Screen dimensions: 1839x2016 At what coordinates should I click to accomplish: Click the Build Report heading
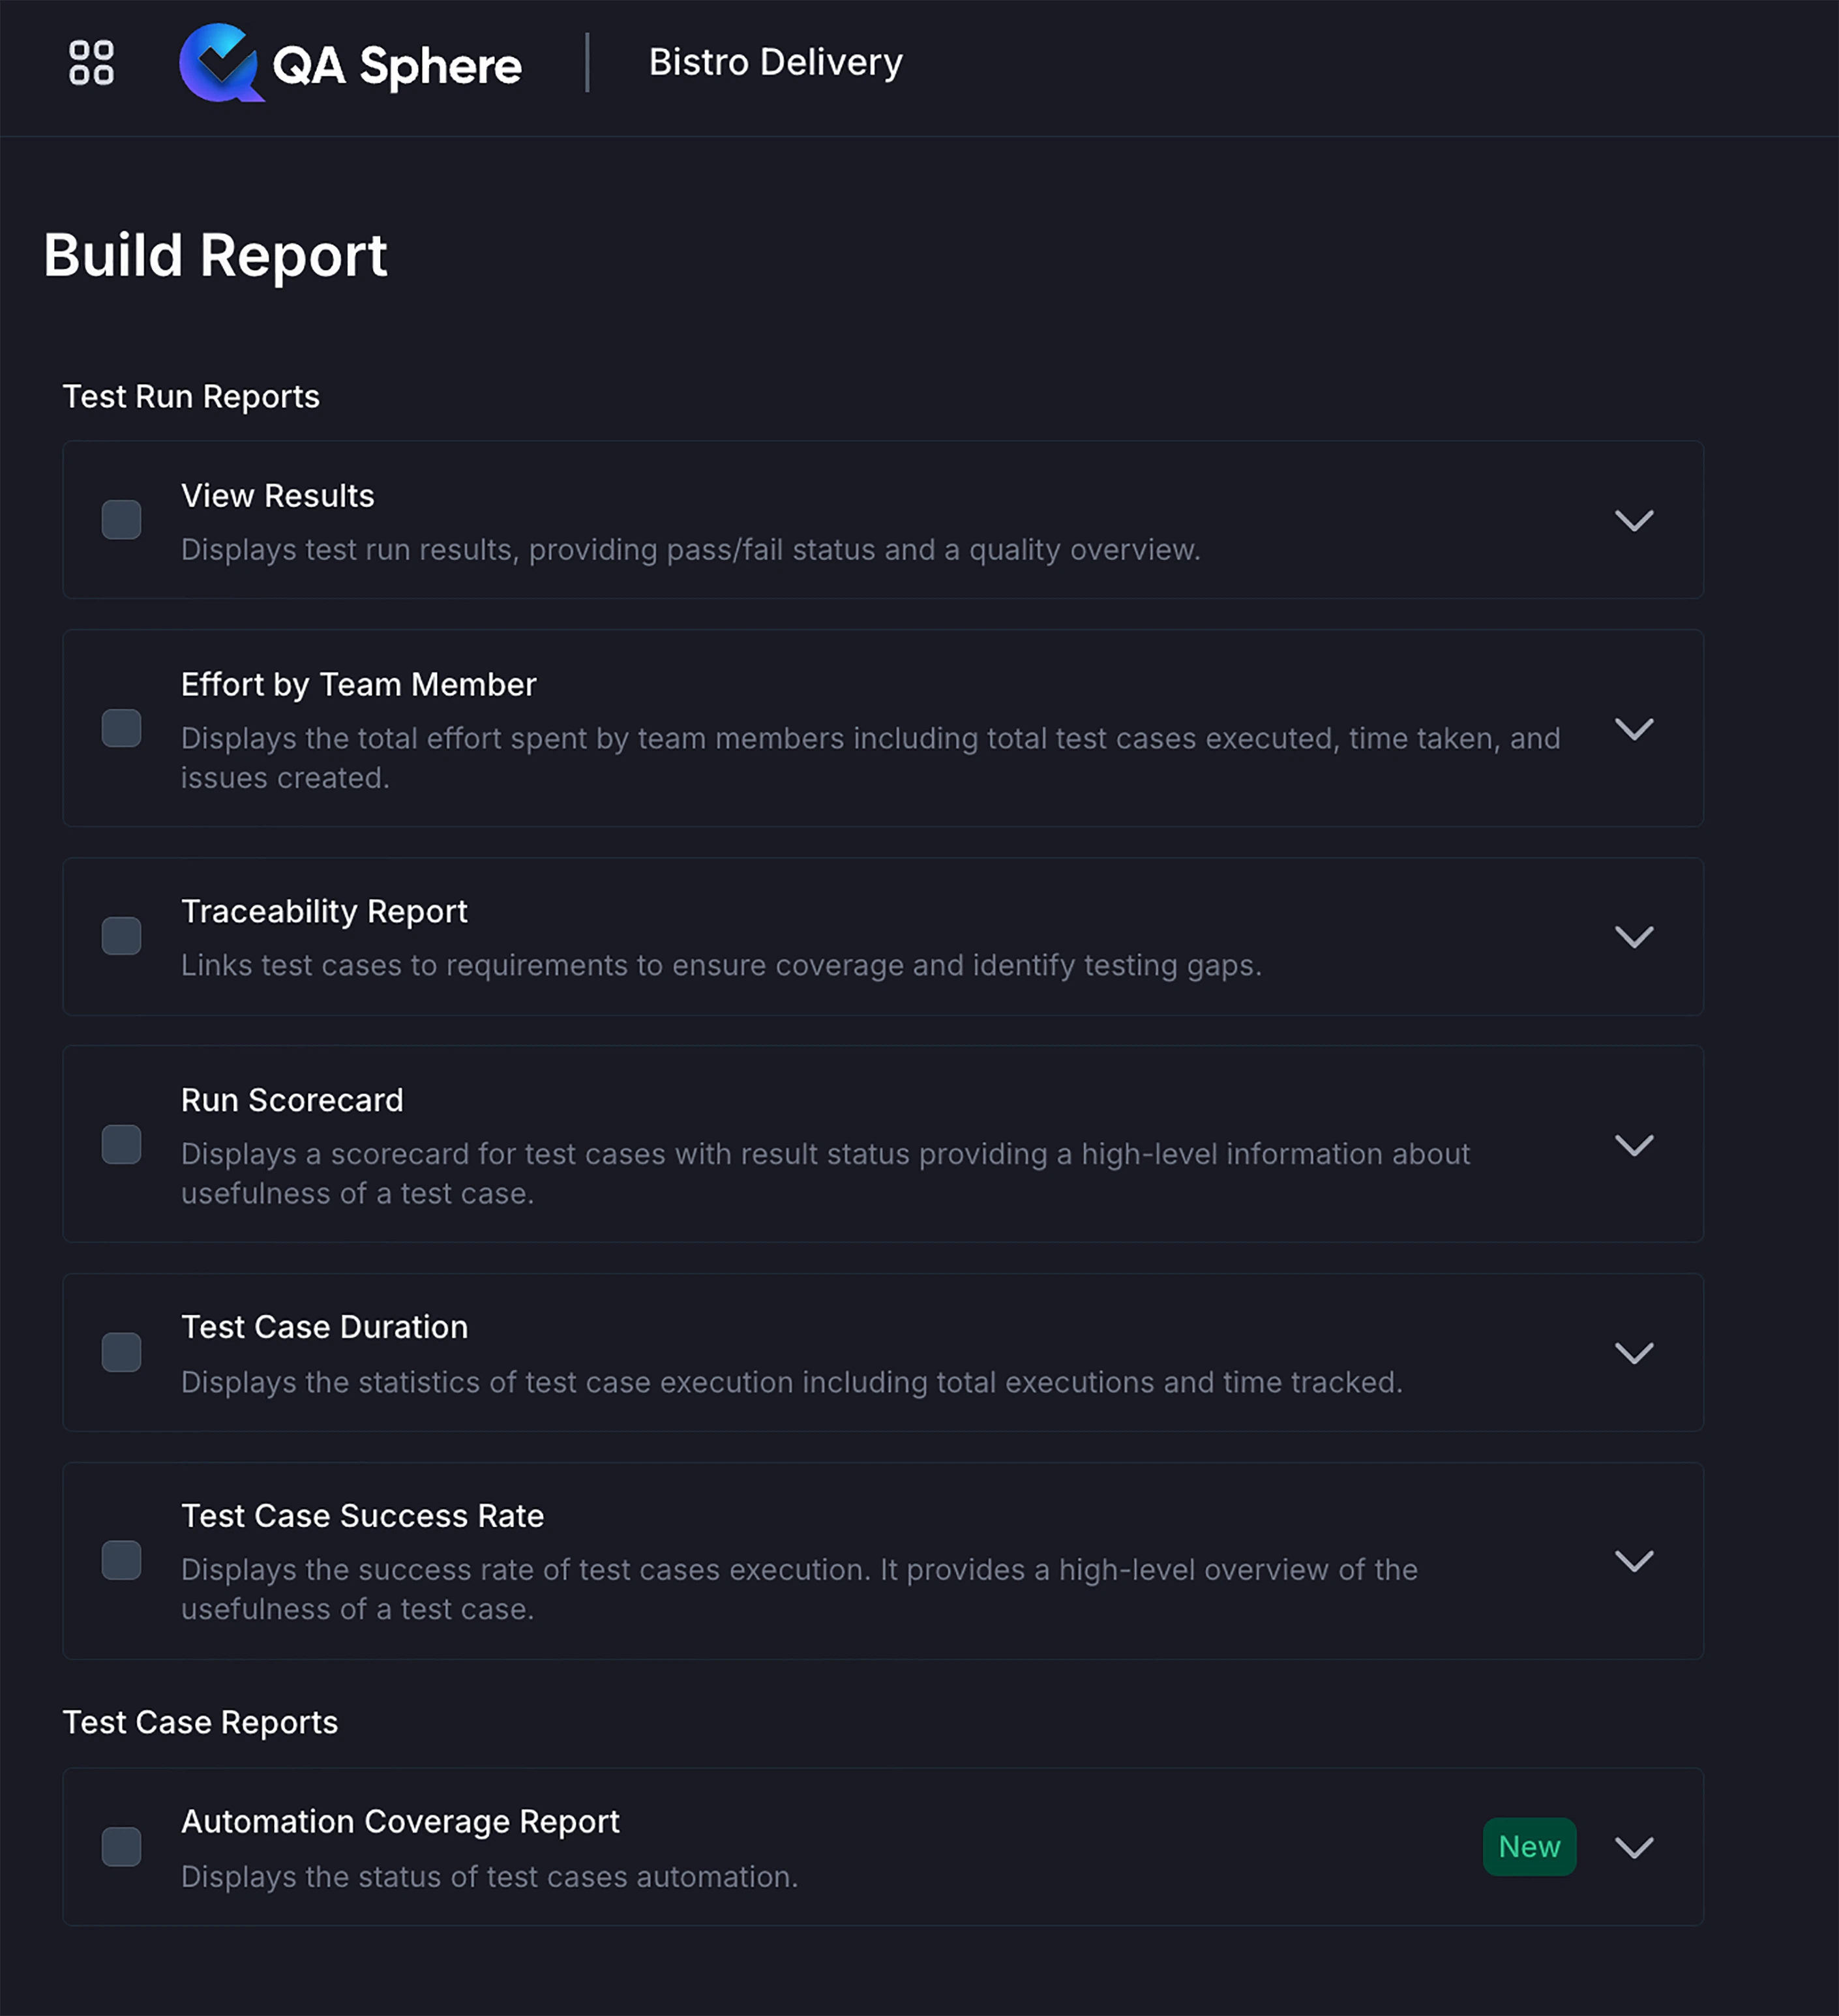pos(215,256)
